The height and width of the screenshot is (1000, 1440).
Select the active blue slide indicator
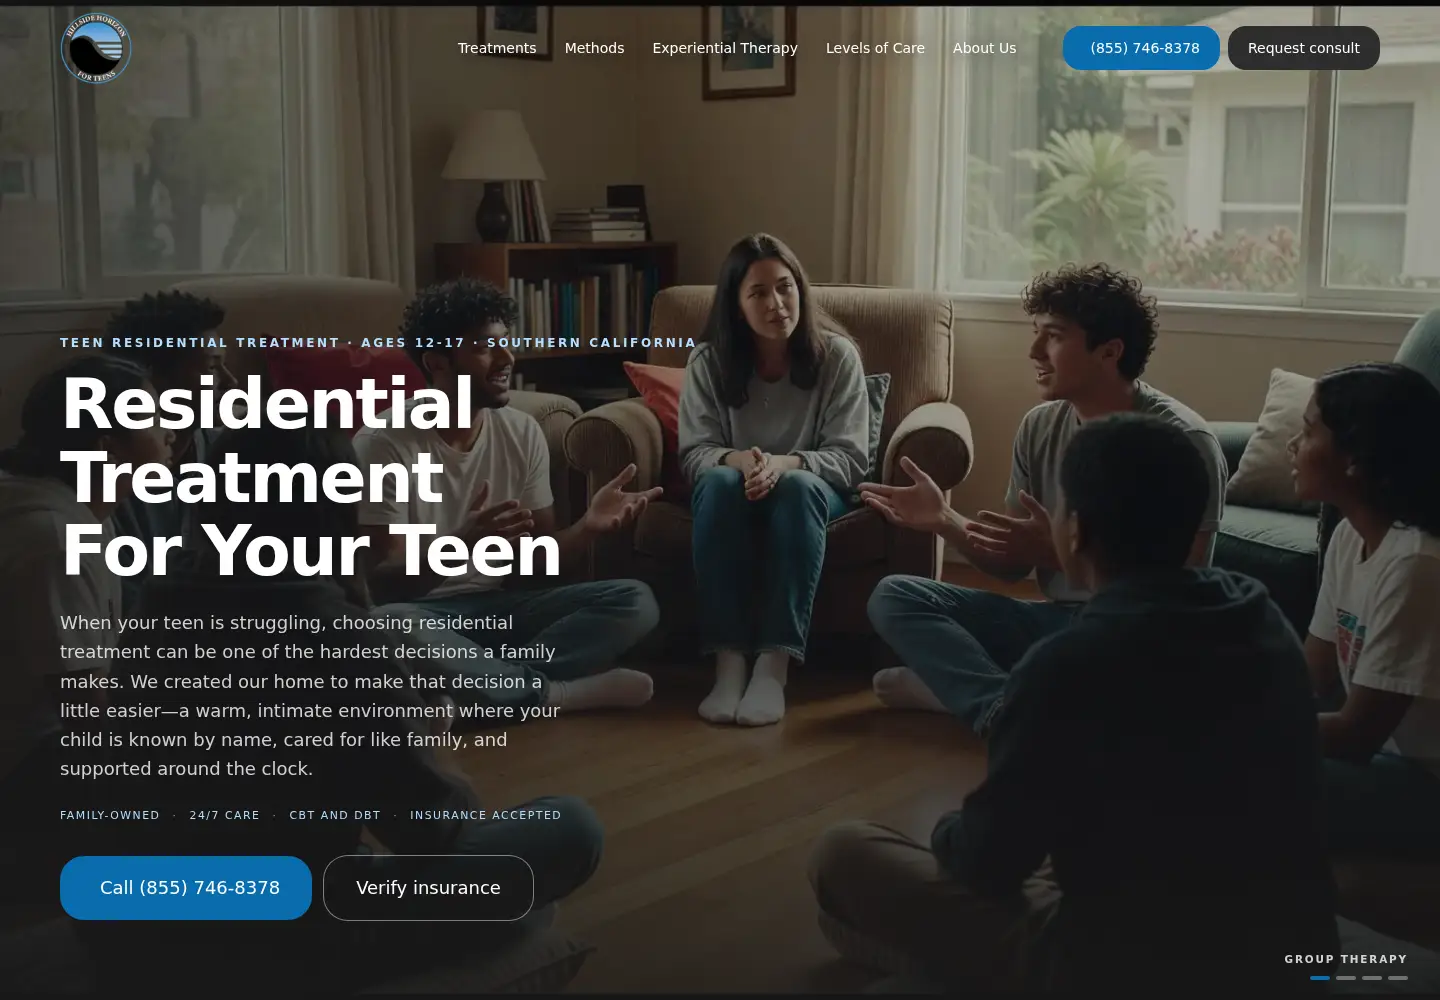click(x=1320, y=978)
